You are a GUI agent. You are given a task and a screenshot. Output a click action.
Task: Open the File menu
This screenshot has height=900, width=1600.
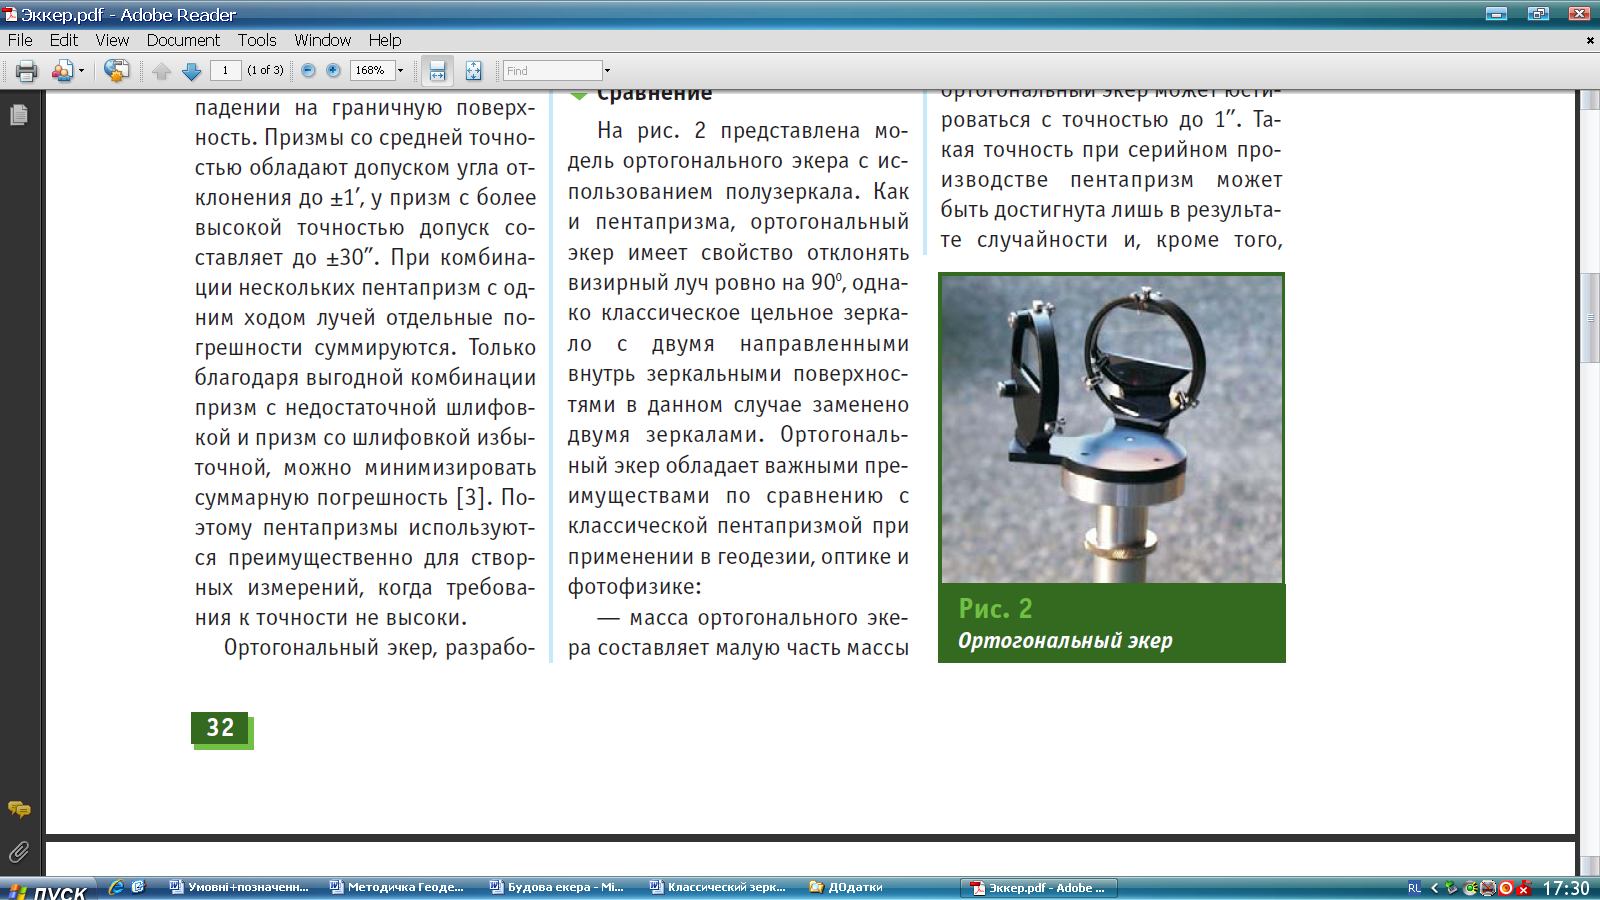point(20,40)
